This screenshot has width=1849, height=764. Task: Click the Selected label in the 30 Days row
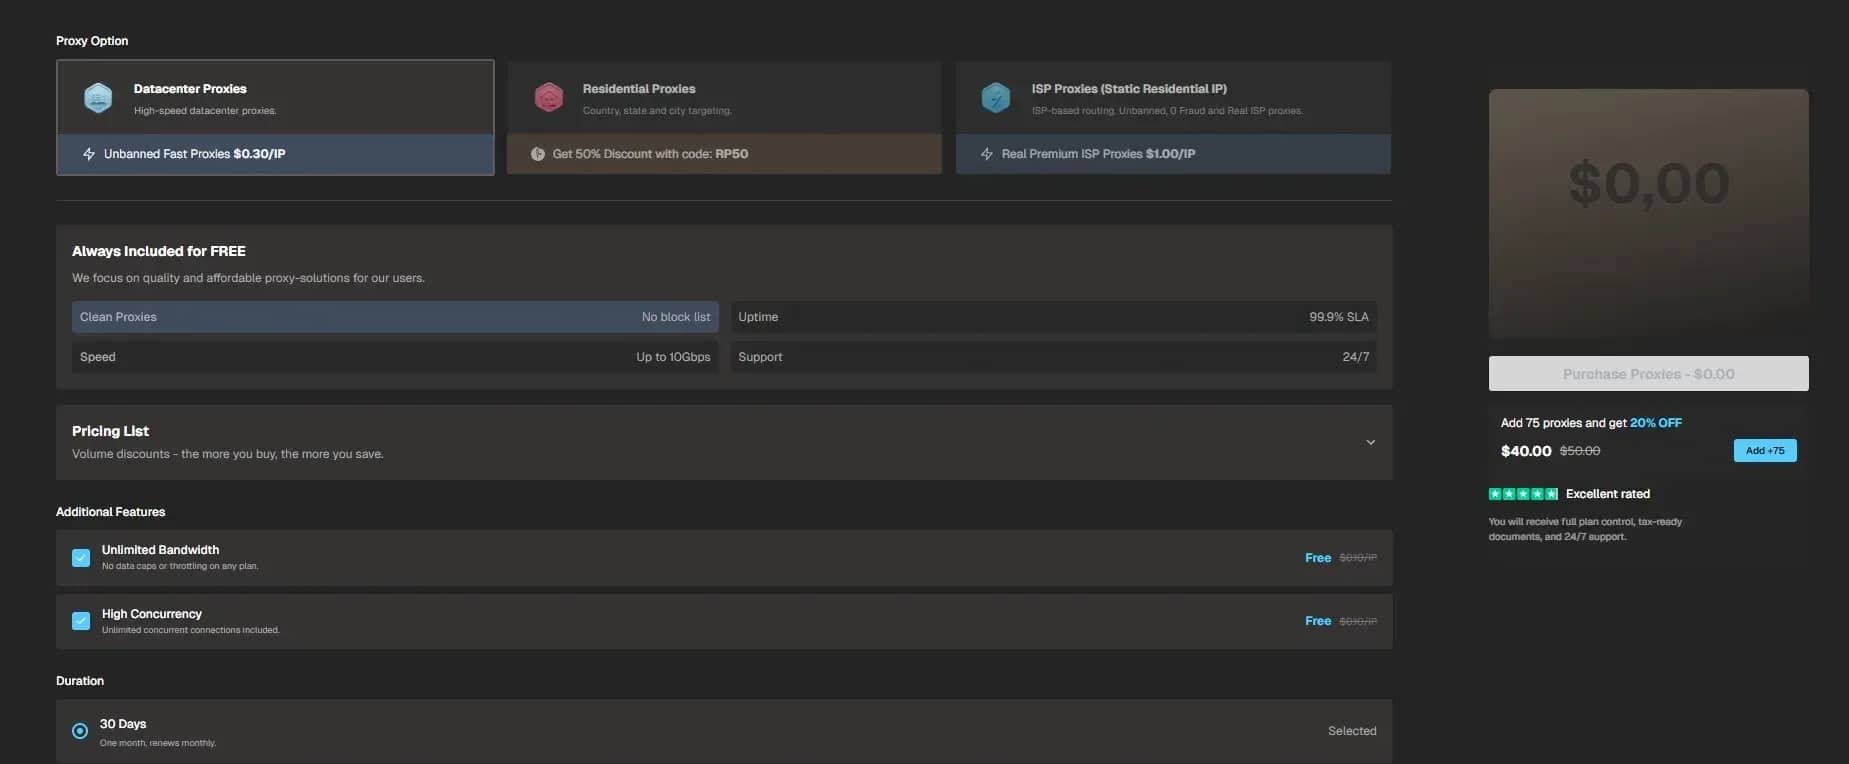point(1352,731)
